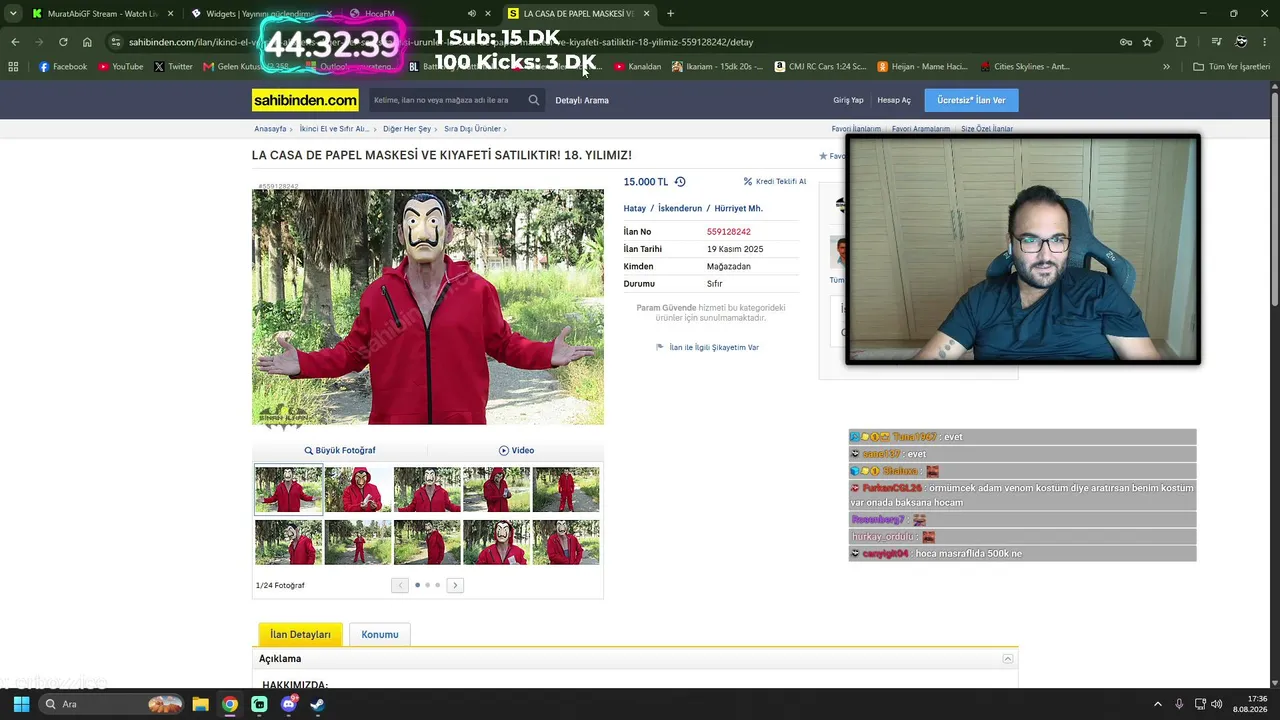Viewport: 1280px width, 720px height.
Task: Open Size Özel İlanlar link
Action: [987, 129]
